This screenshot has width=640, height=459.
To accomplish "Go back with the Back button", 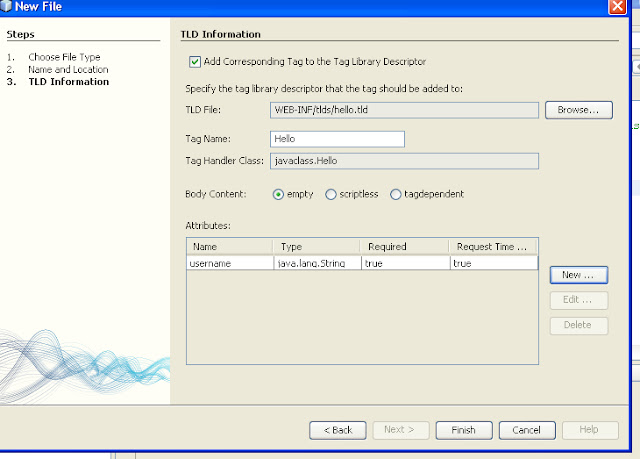I will [x=338, y=430].
